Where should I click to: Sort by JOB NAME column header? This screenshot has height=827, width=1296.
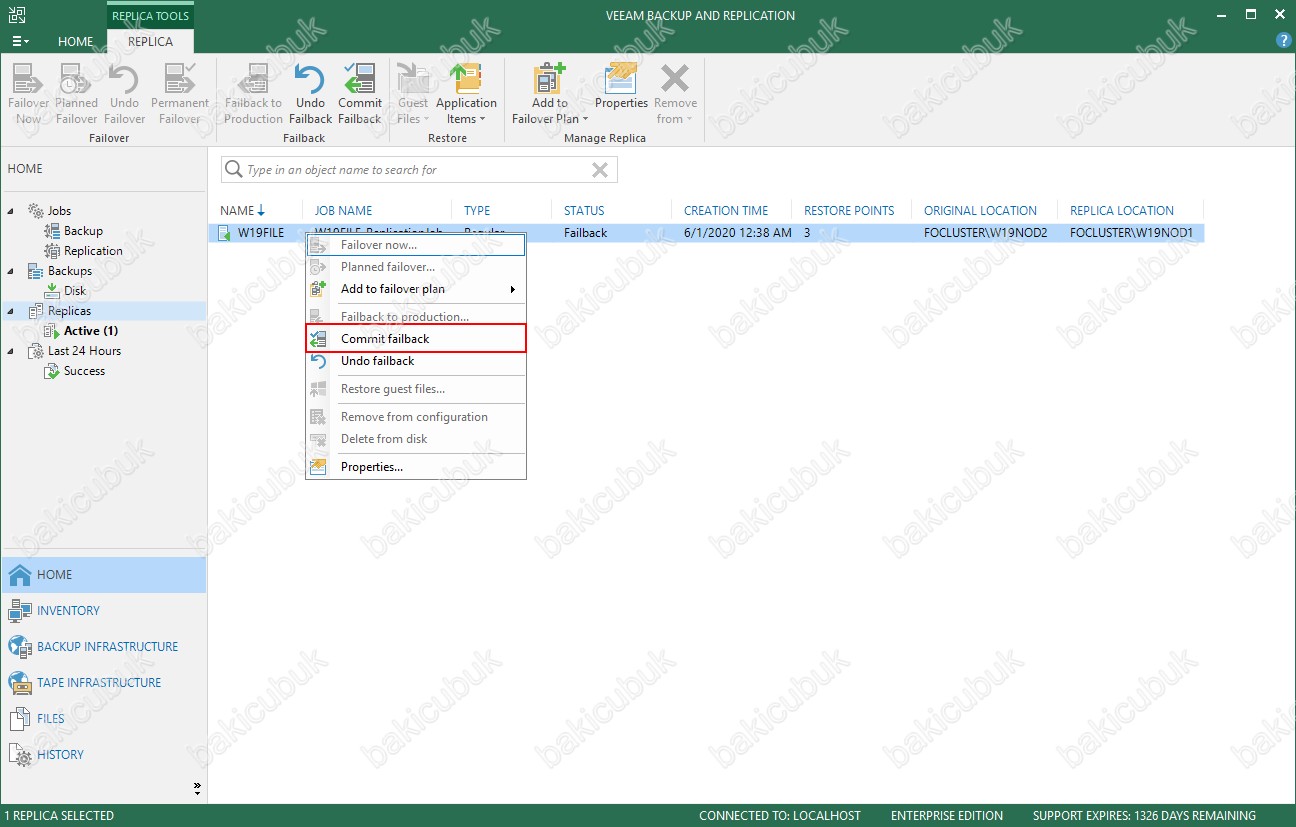click(343, 210)
